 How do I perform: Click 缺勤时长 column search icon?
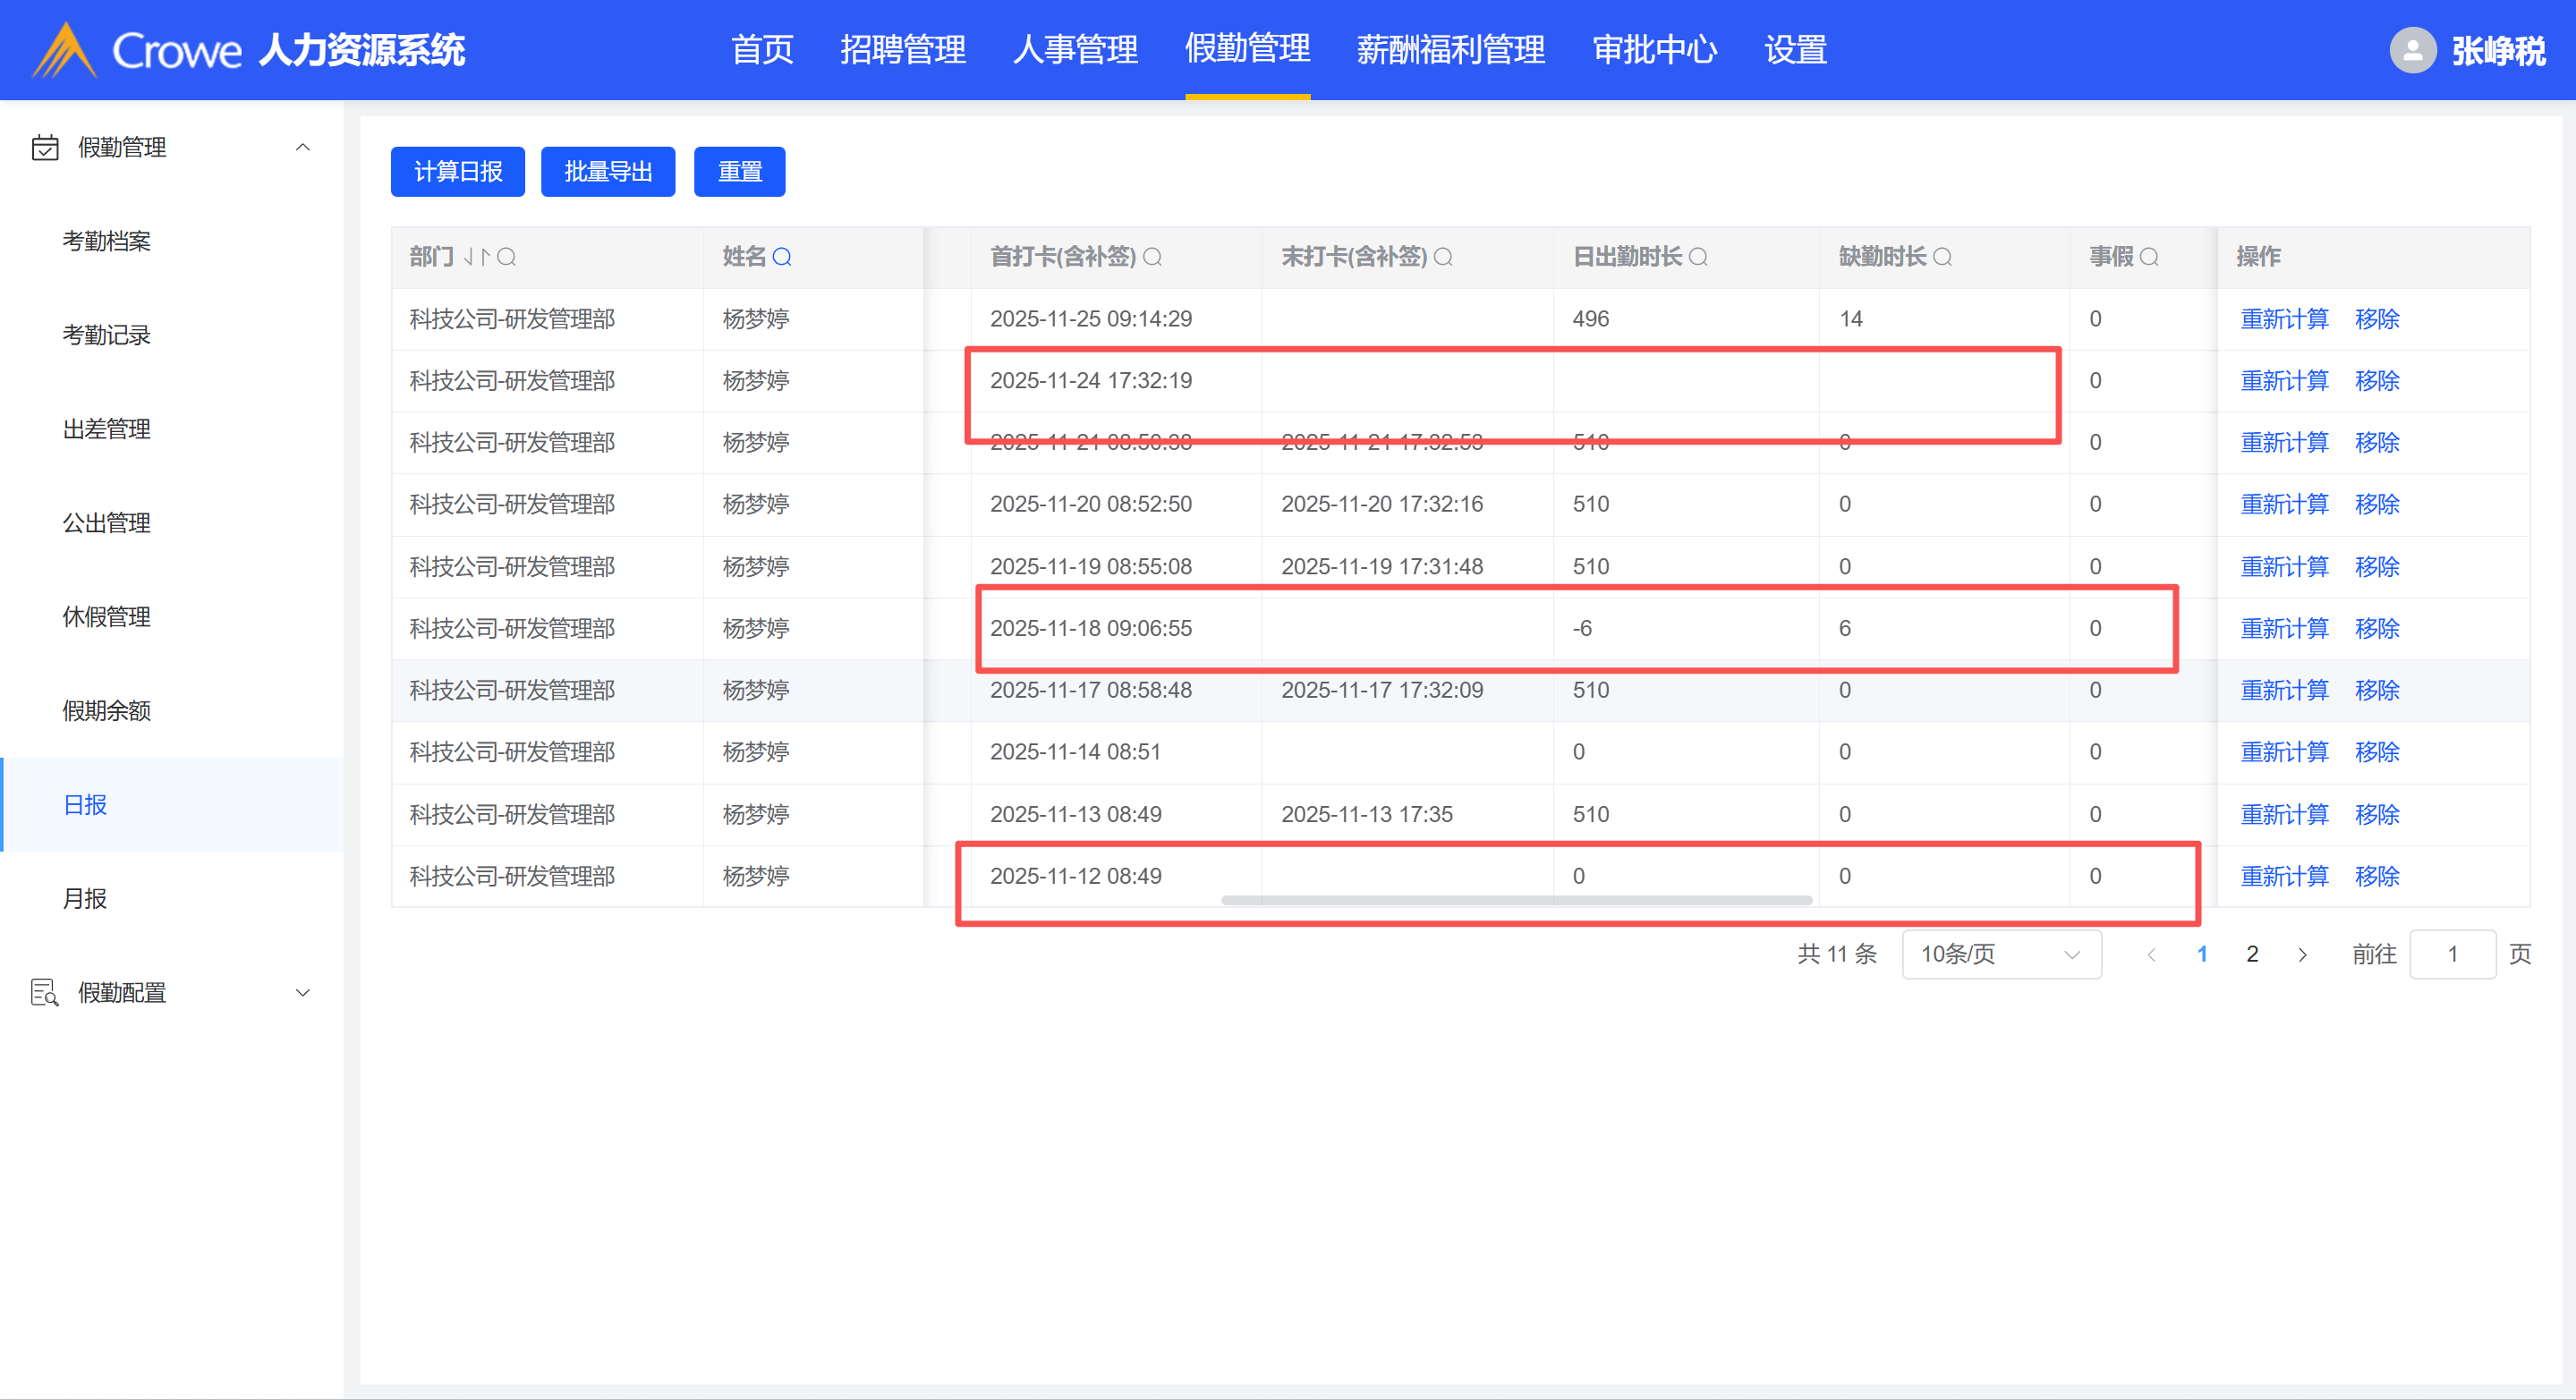[1942, 257]
